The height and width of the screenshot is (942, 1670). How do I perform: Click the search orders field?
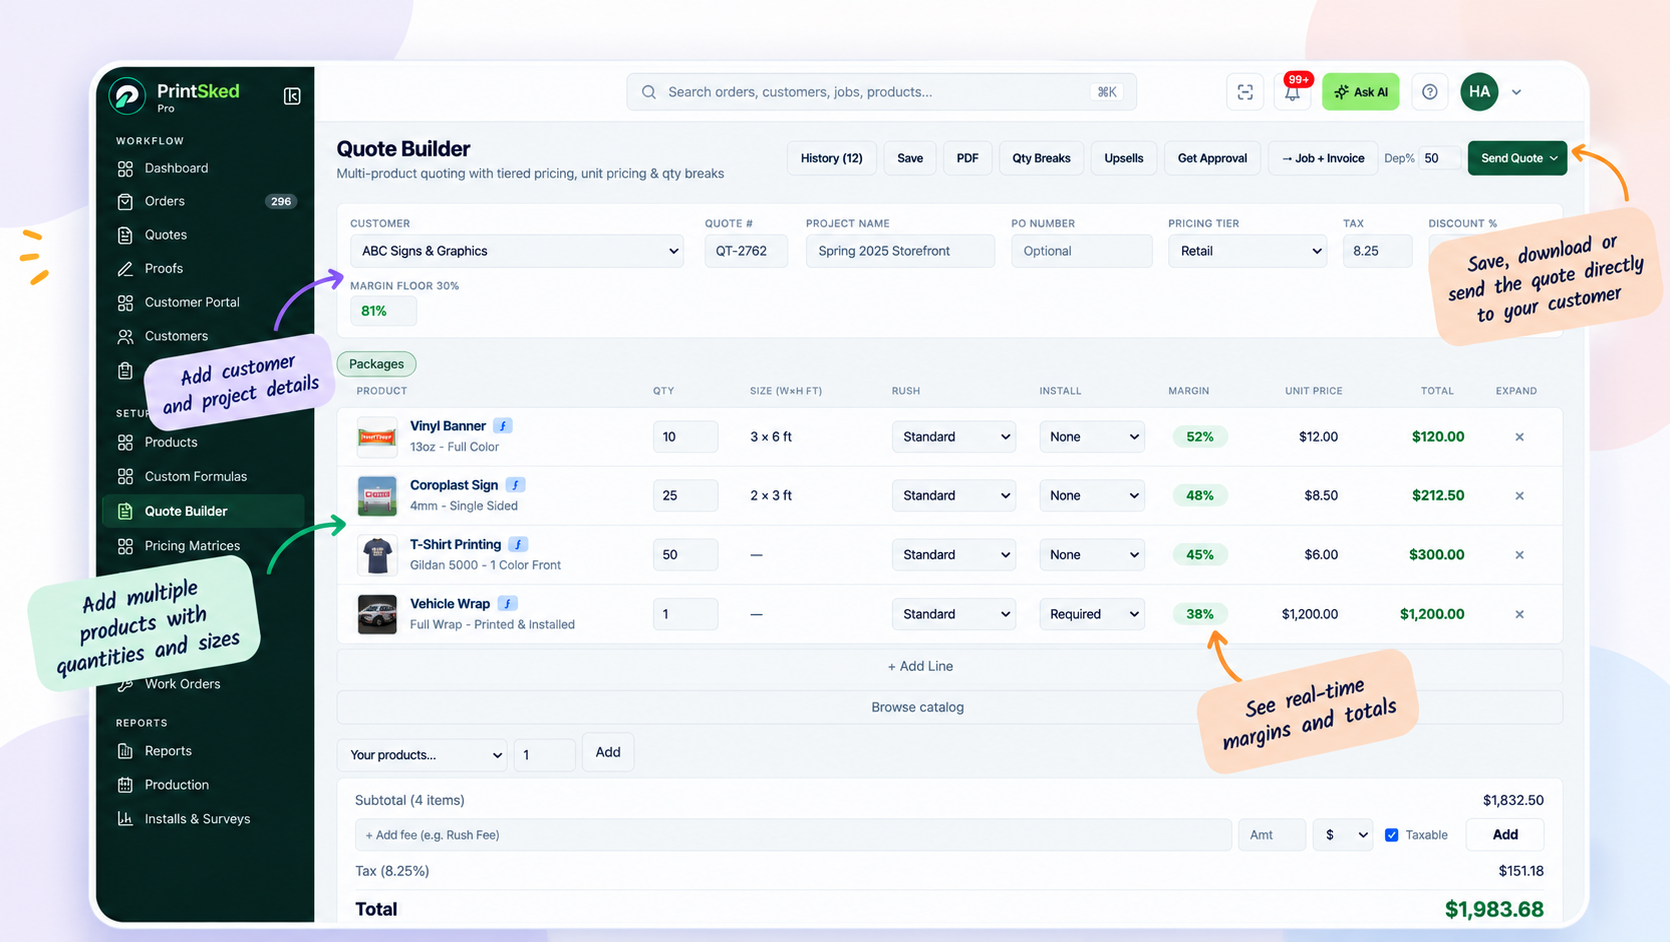point(881,92)
